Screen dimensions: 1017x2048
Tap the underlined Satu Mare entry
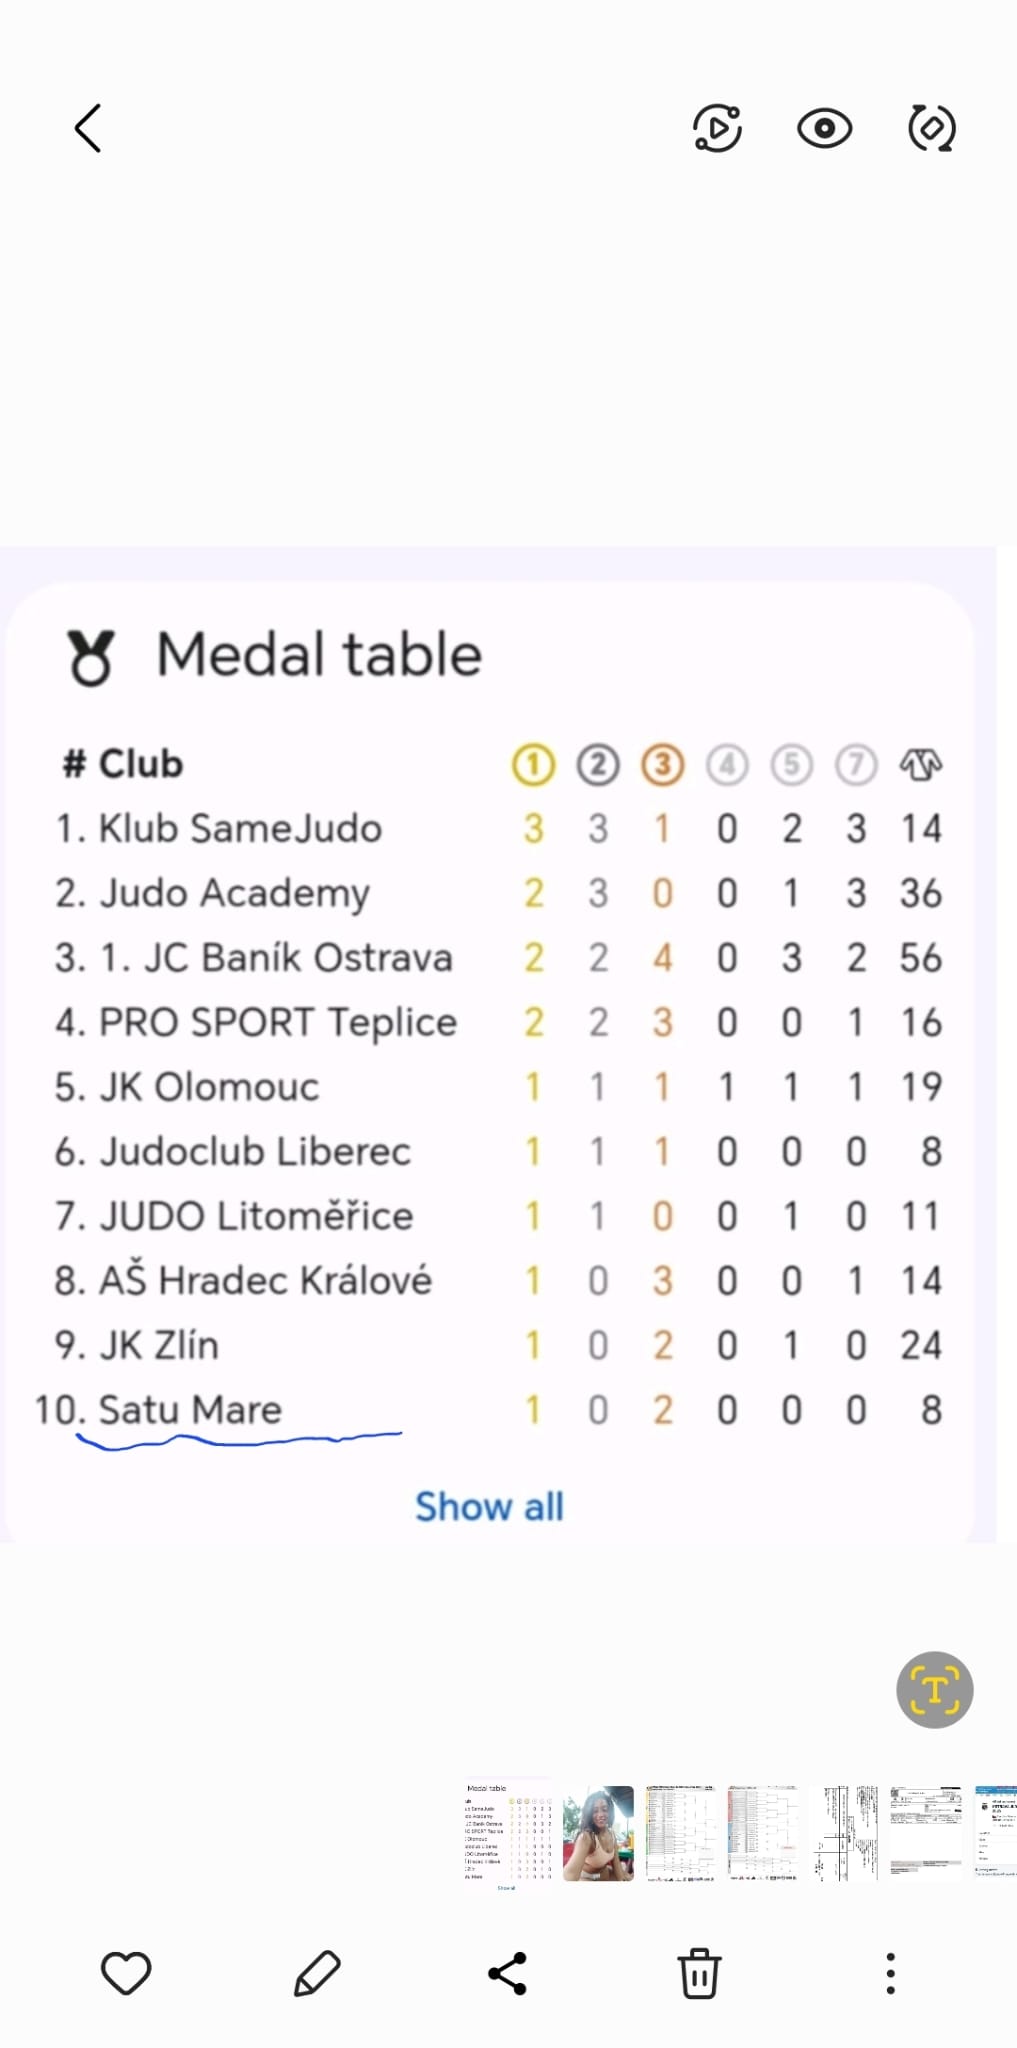click(x=190, y=1410)
